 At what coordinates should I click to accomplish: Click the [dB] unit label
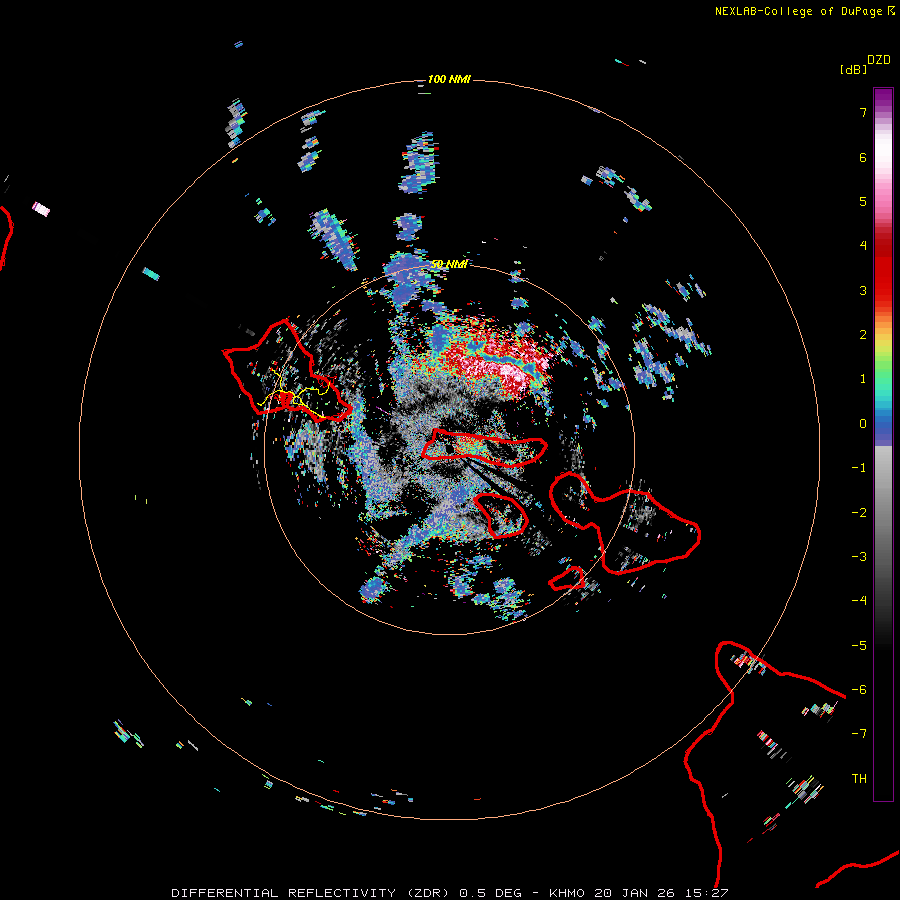click(853, 69)
